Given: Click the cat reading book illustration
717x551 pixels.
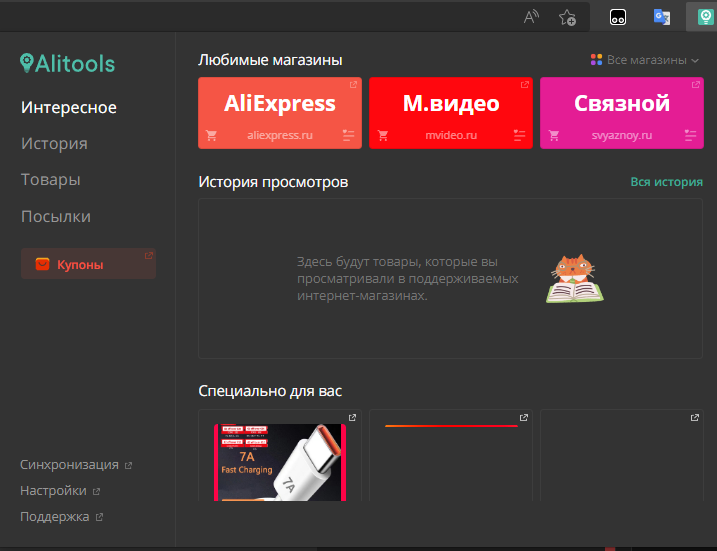Looking at the screenshot, I should point(575,278).
